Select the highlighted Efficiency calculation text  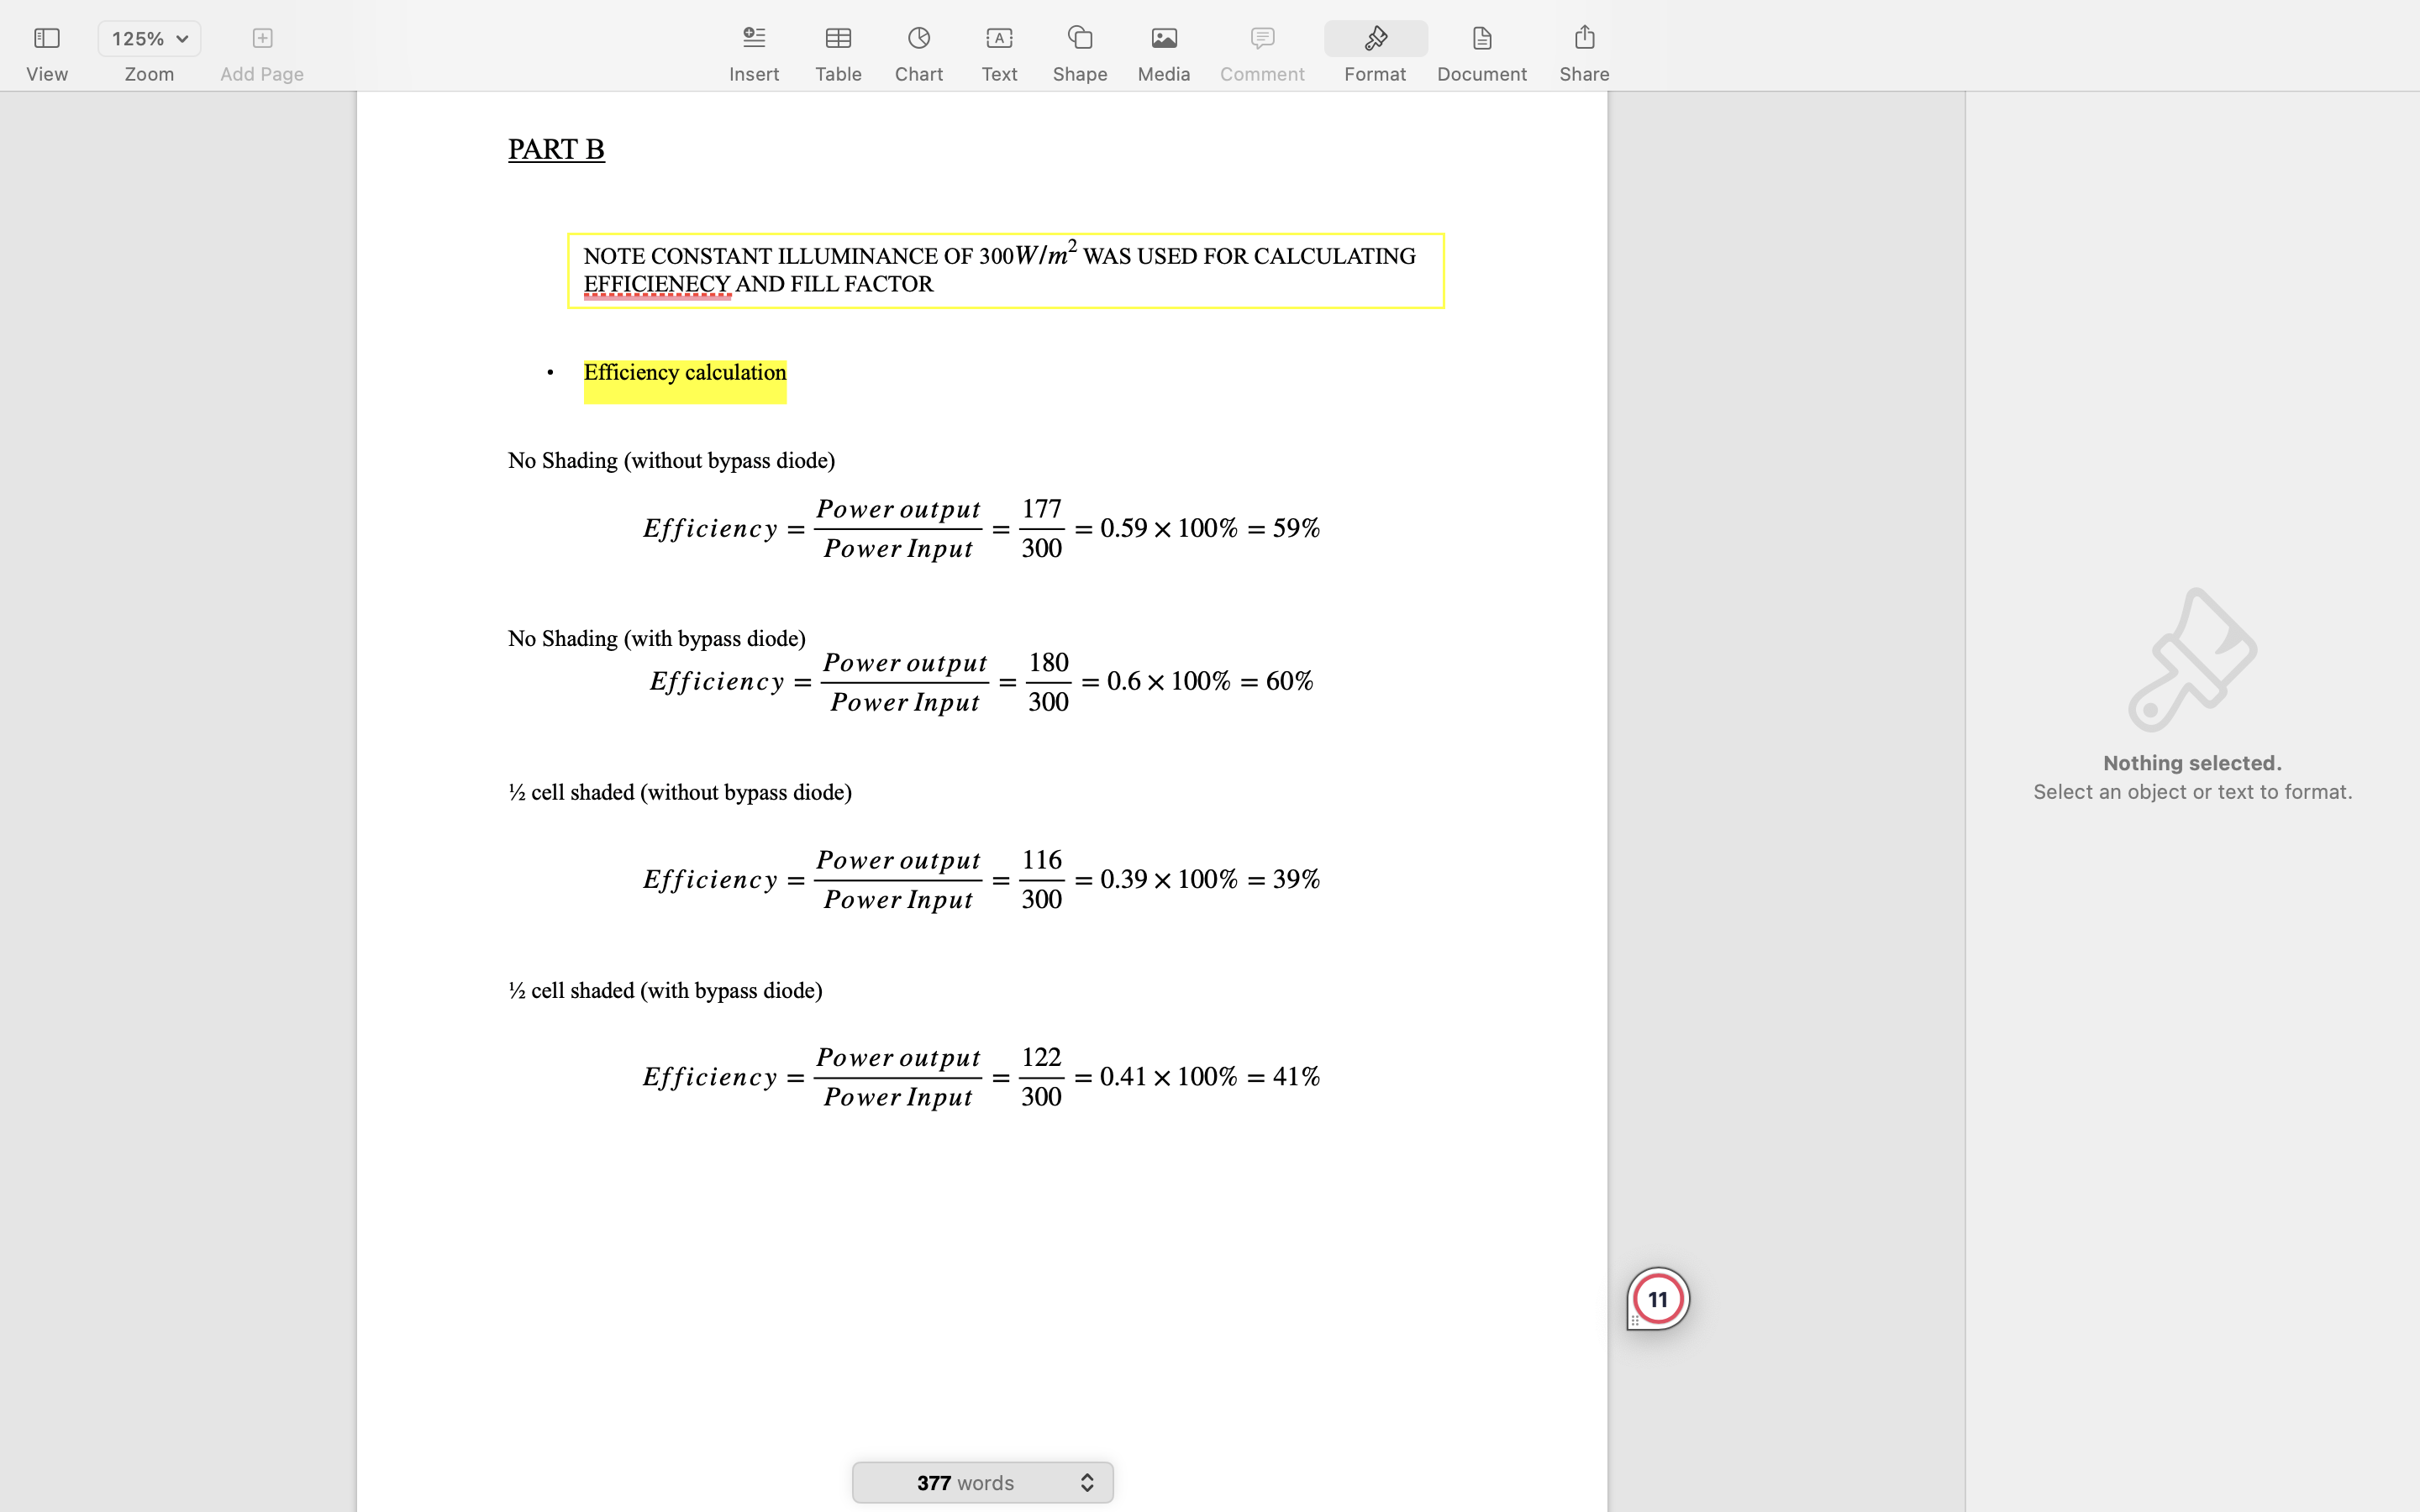[x=684, y=372]
